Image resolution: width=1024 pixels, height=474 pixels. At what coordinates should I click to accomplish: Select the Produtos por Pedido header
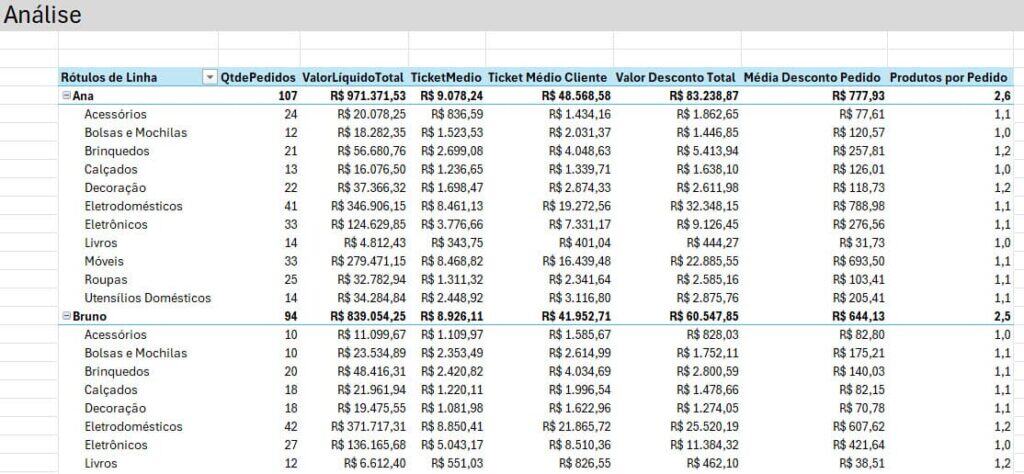[950, 77]
